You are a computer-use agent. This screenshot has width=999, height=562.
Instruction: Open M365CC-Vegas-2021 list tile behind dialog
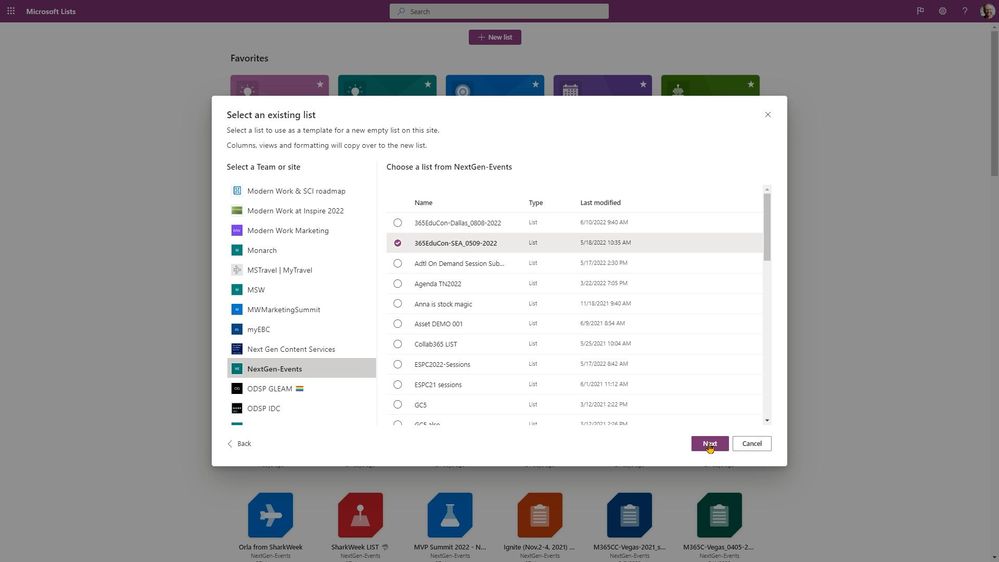[x=629, y=515]
